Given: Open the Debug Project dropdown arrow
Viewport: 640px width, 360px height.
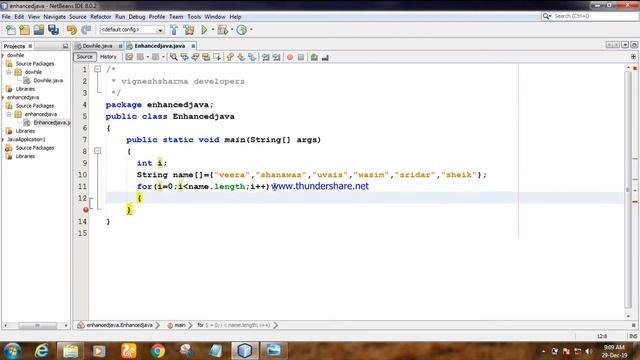Looking at the screenshot, I should (x=232, y=30).
